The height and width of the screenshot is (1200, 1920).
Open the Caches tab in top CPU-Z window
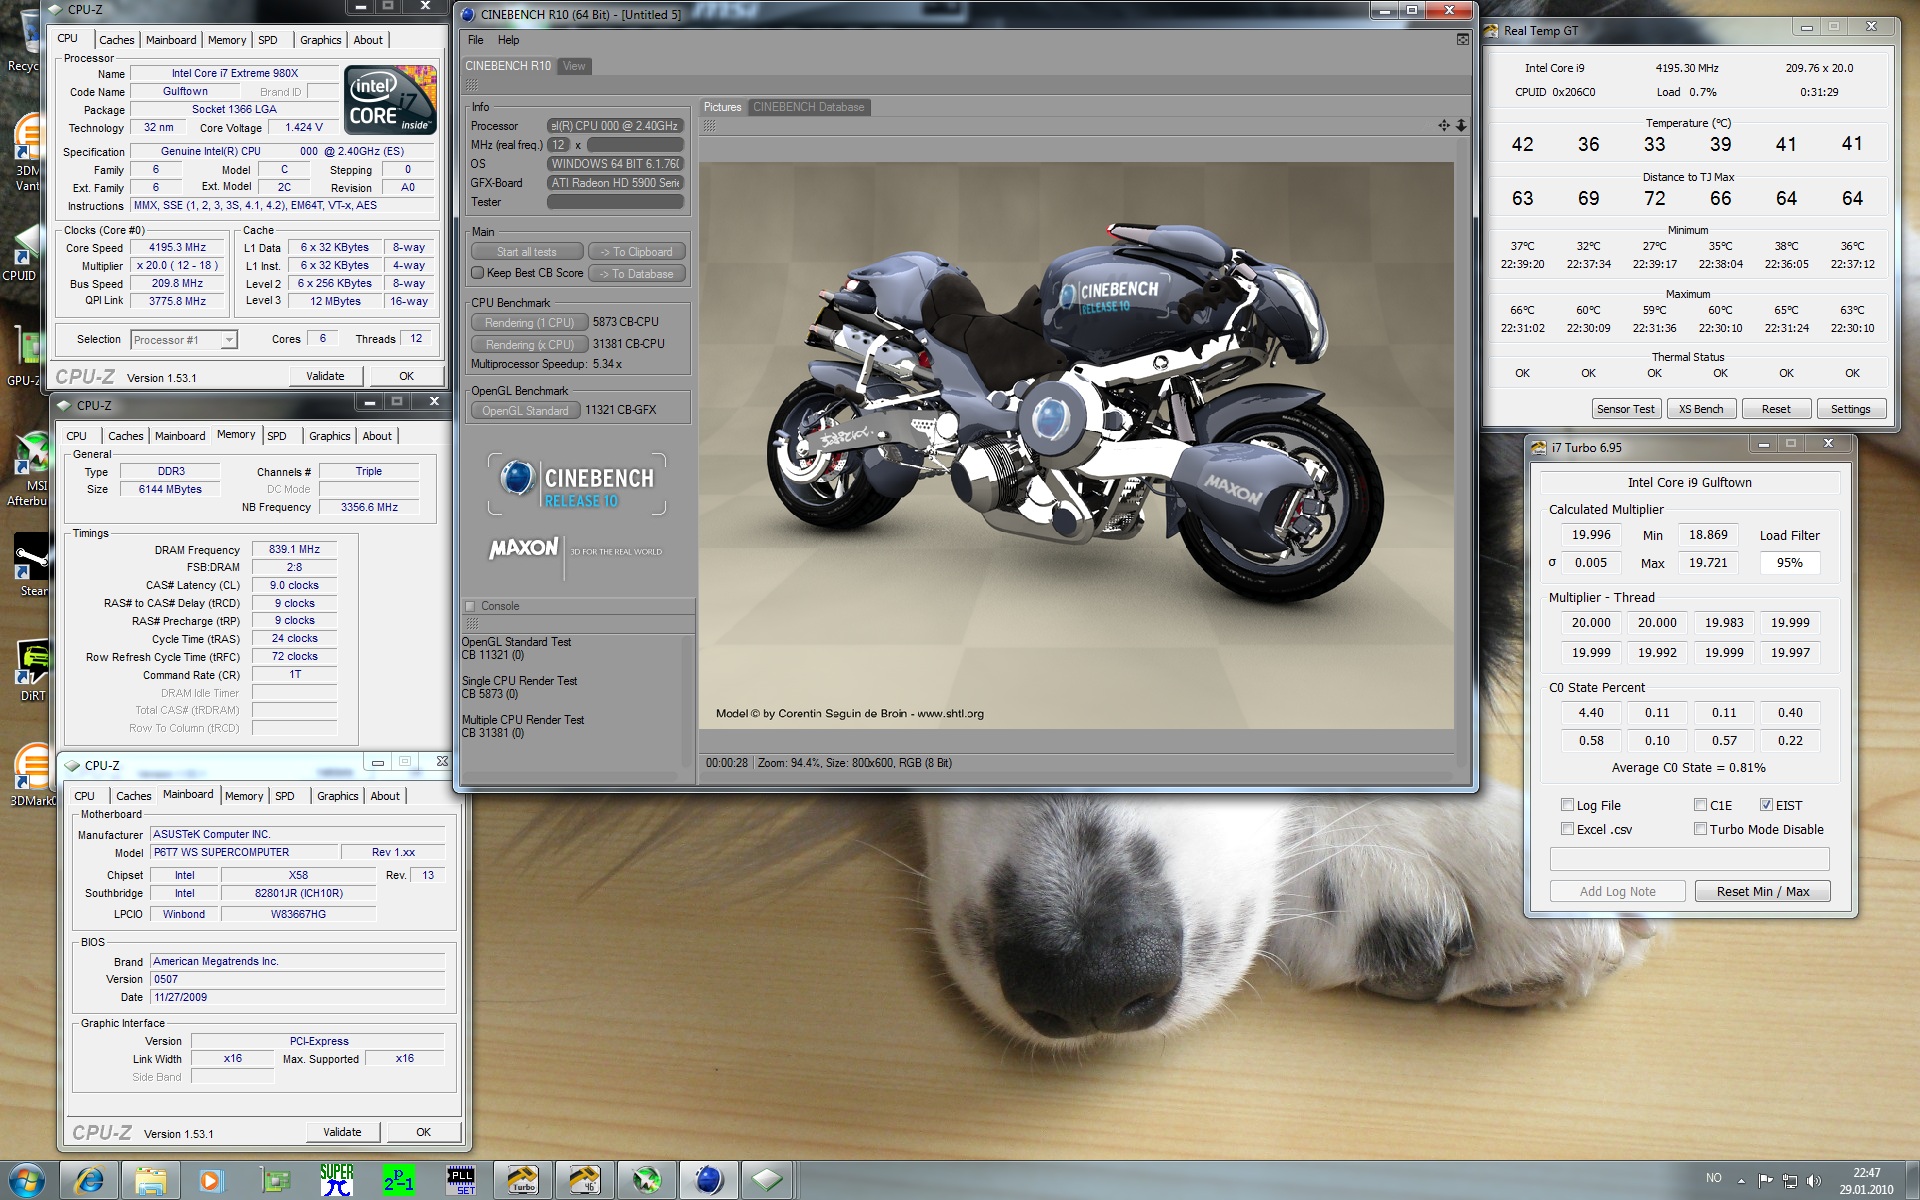[x=116, y=40]
